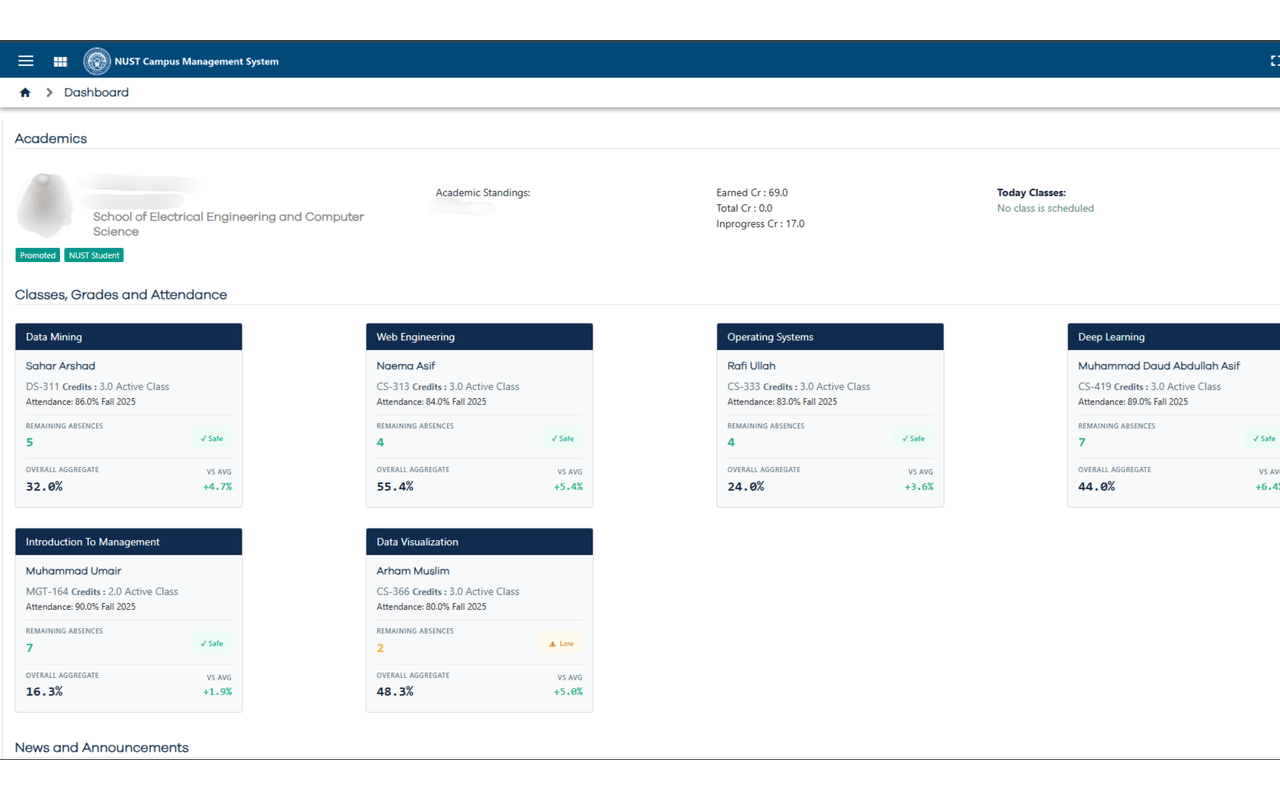Image resolution: width=1280 pixels, height=800 pixels.
Task: Go to home via breadcrumb icon
Action: (25, 93)
